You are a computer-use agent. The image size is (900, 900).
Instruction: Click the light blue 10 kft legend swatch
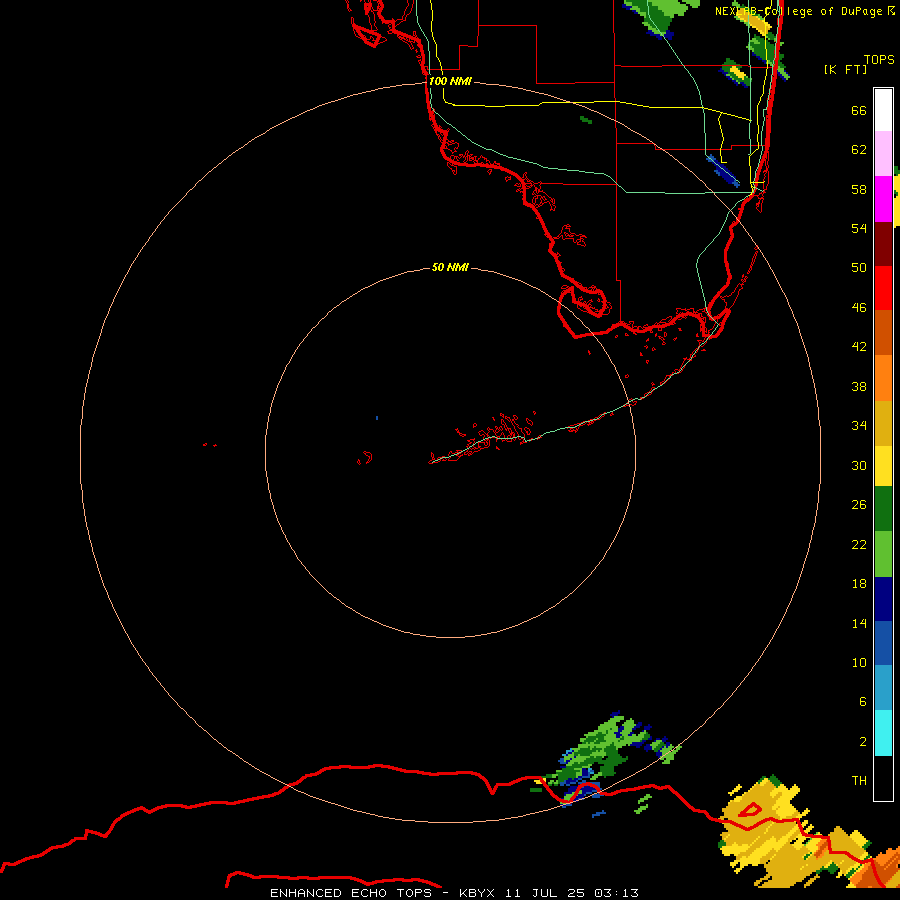(x=883, y=687)
